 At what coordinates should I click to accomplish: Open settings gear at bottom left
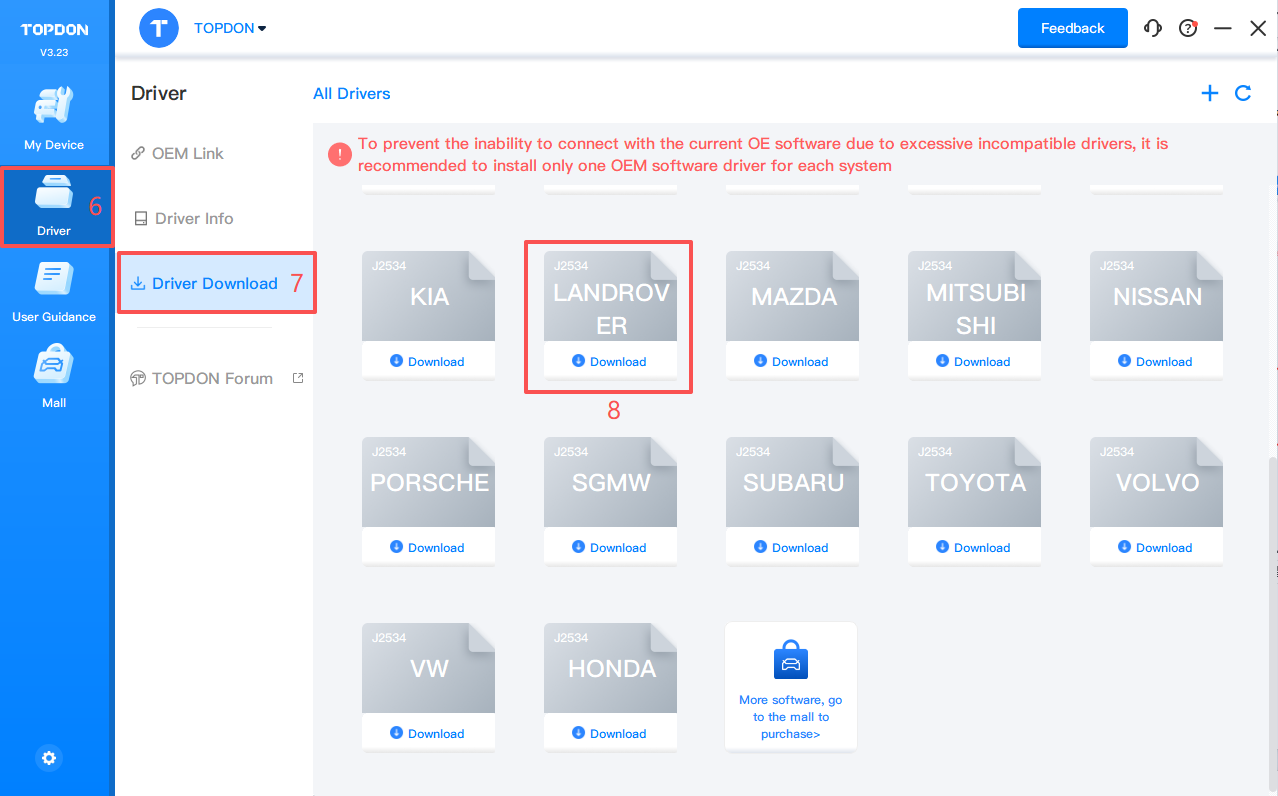click(x=49, y=758)
